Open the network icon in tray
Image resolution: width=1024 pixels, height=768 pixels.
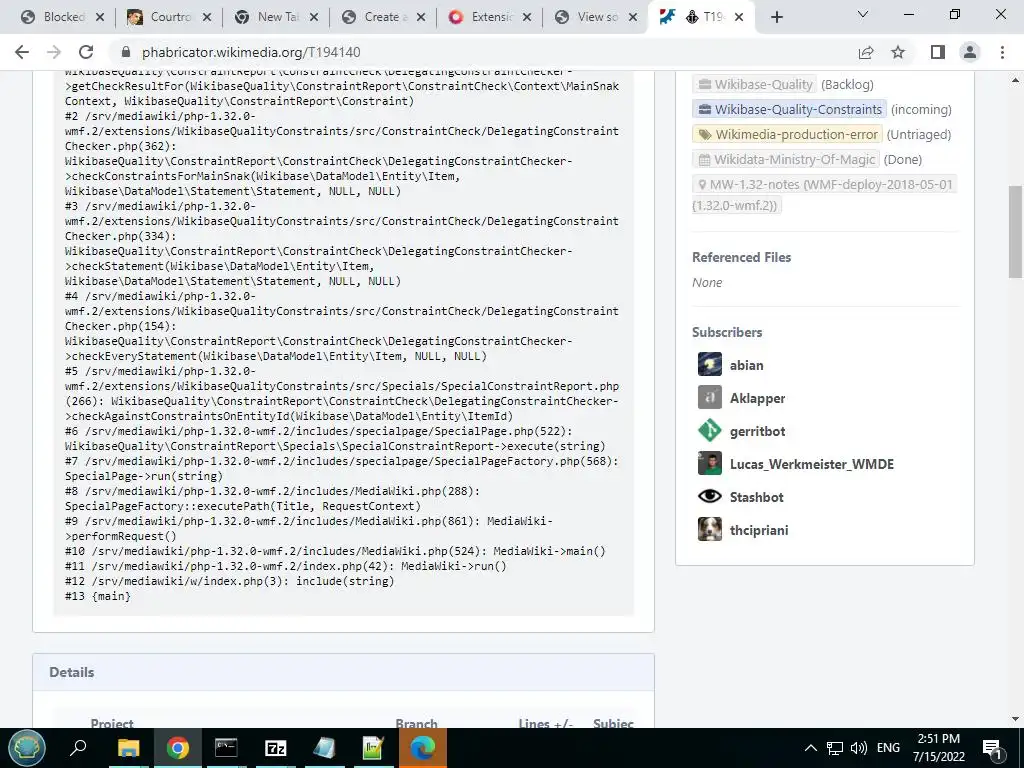pyautogui.click(x=835, y=748)
